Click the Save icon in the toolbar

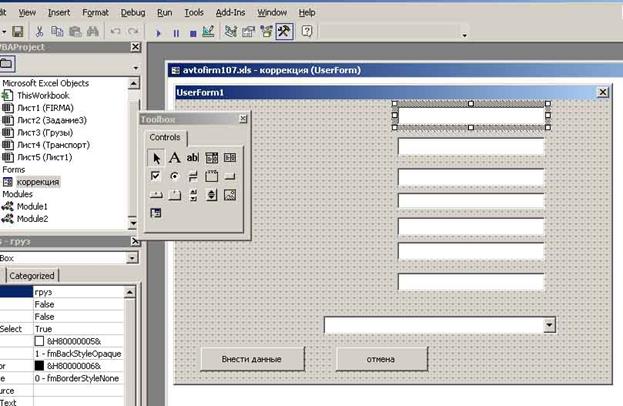(x=17, y=31)
